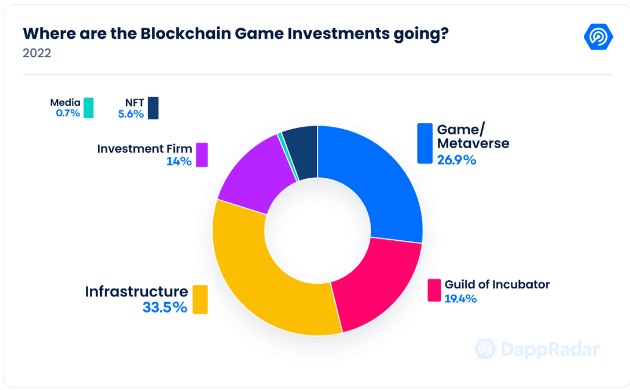The height and width of the screenshot is (390, 630).
Task: Select the Media teal color swatch
Action: pos(89,108)
